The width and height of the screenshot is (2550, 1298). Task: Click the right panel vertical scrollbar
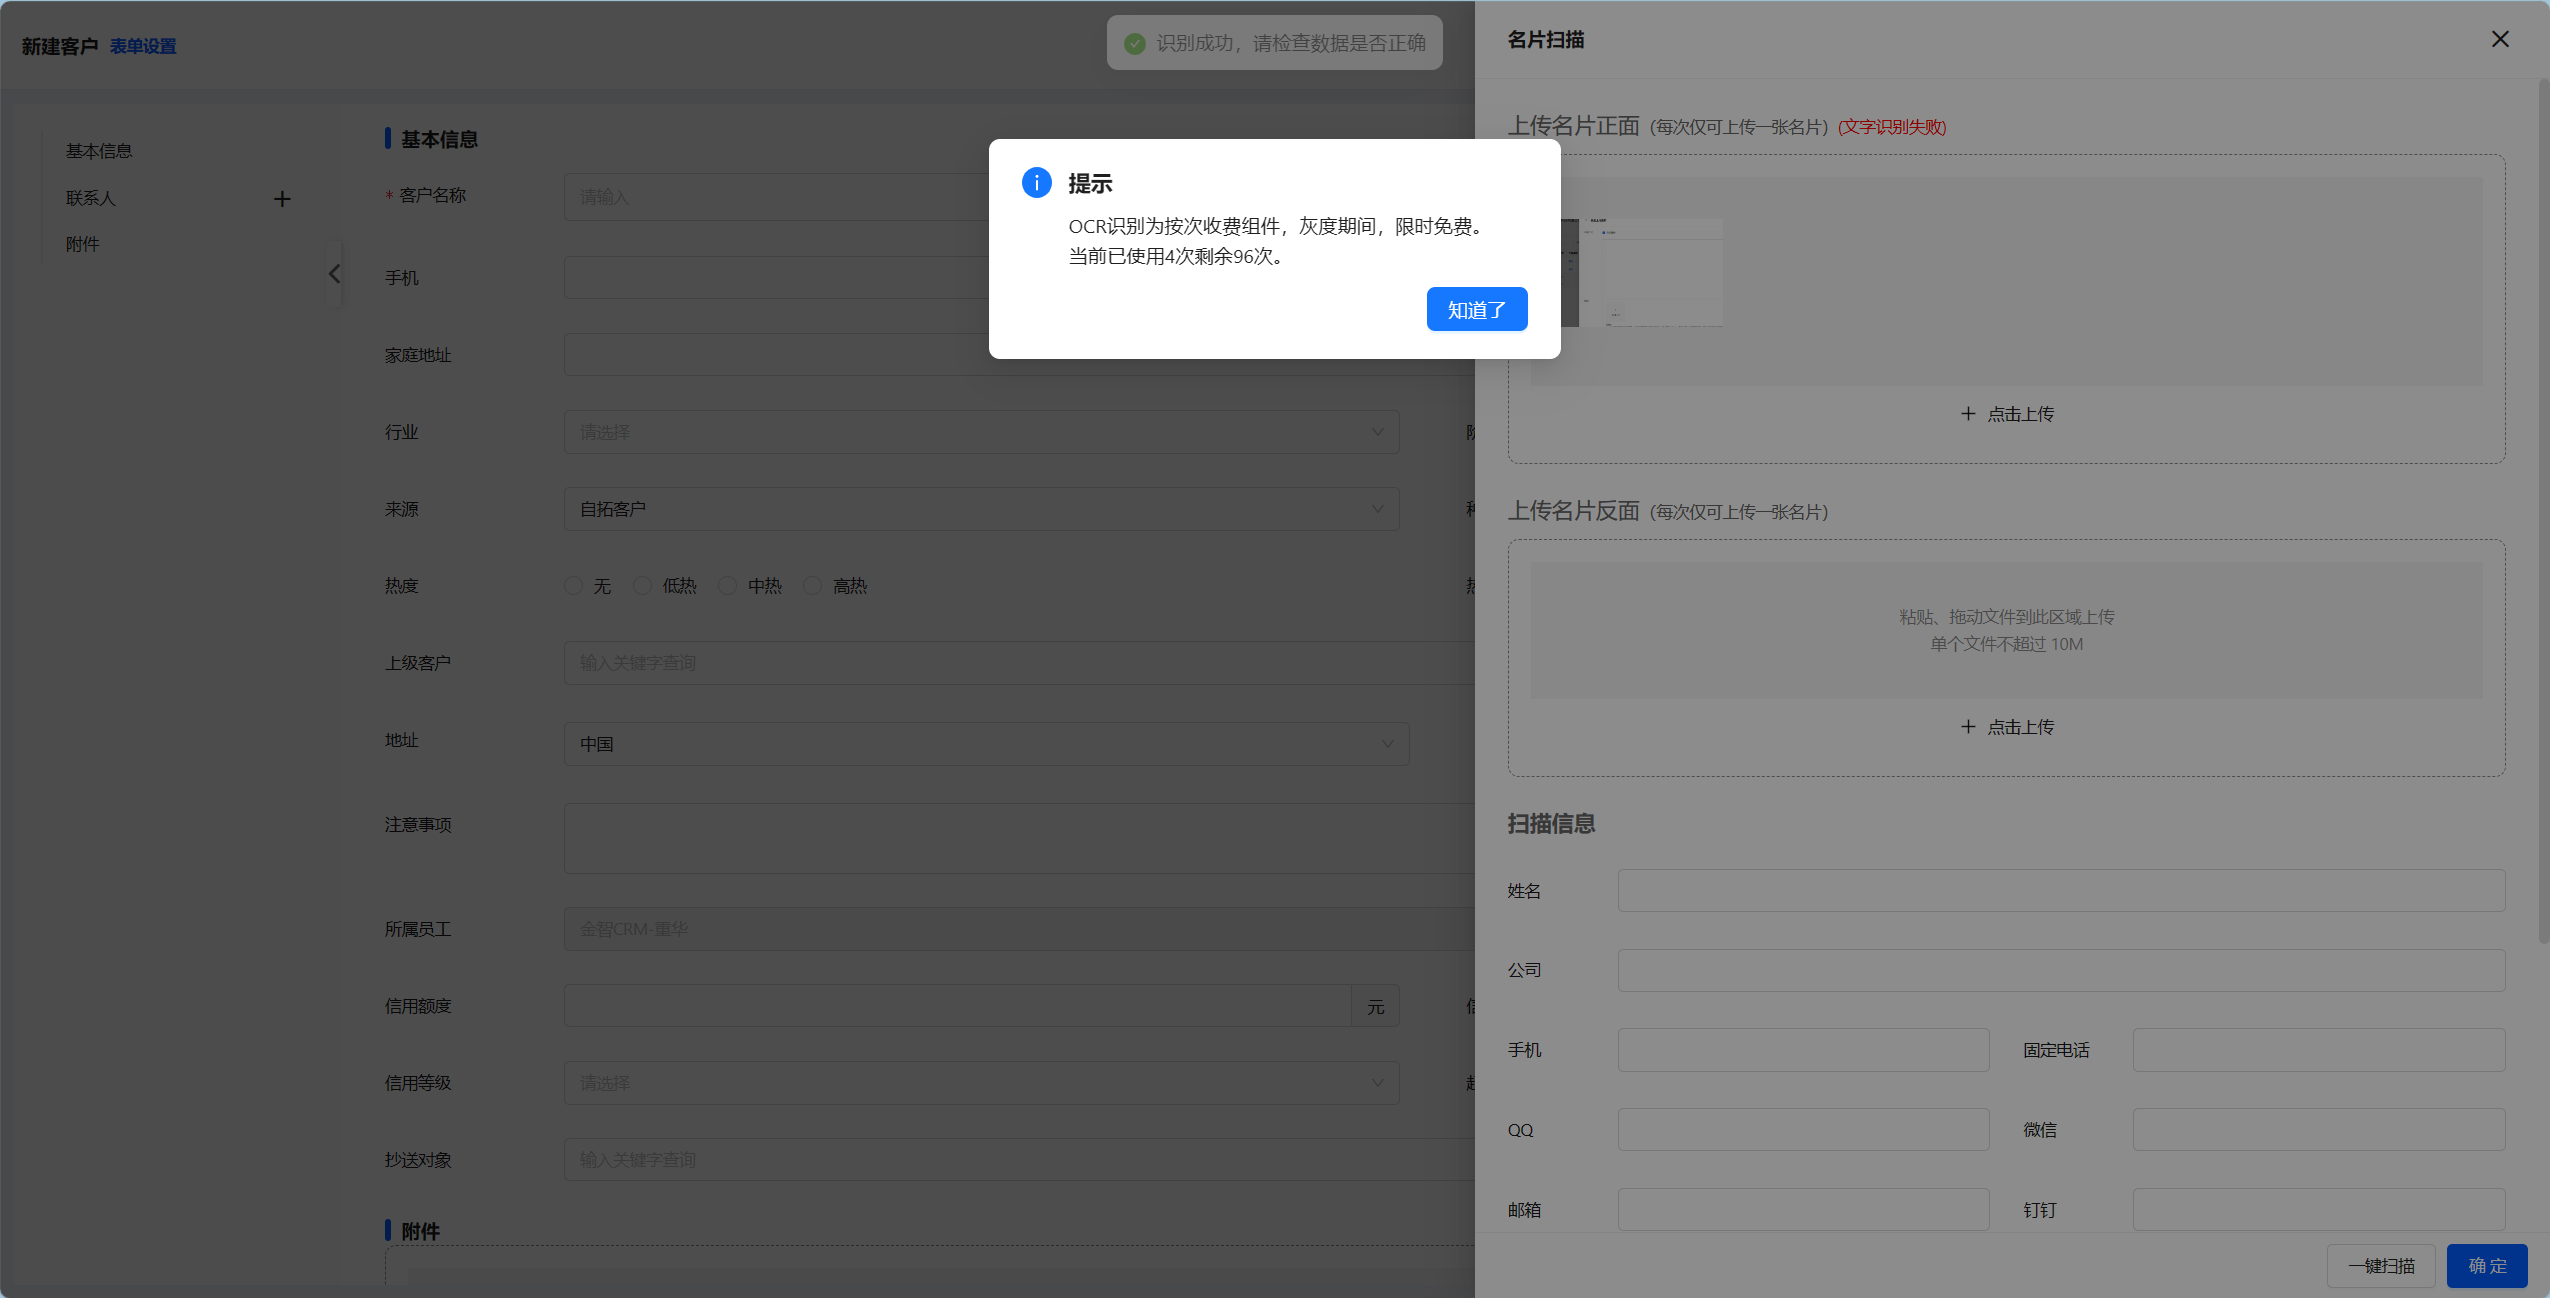coord(2543,510)
